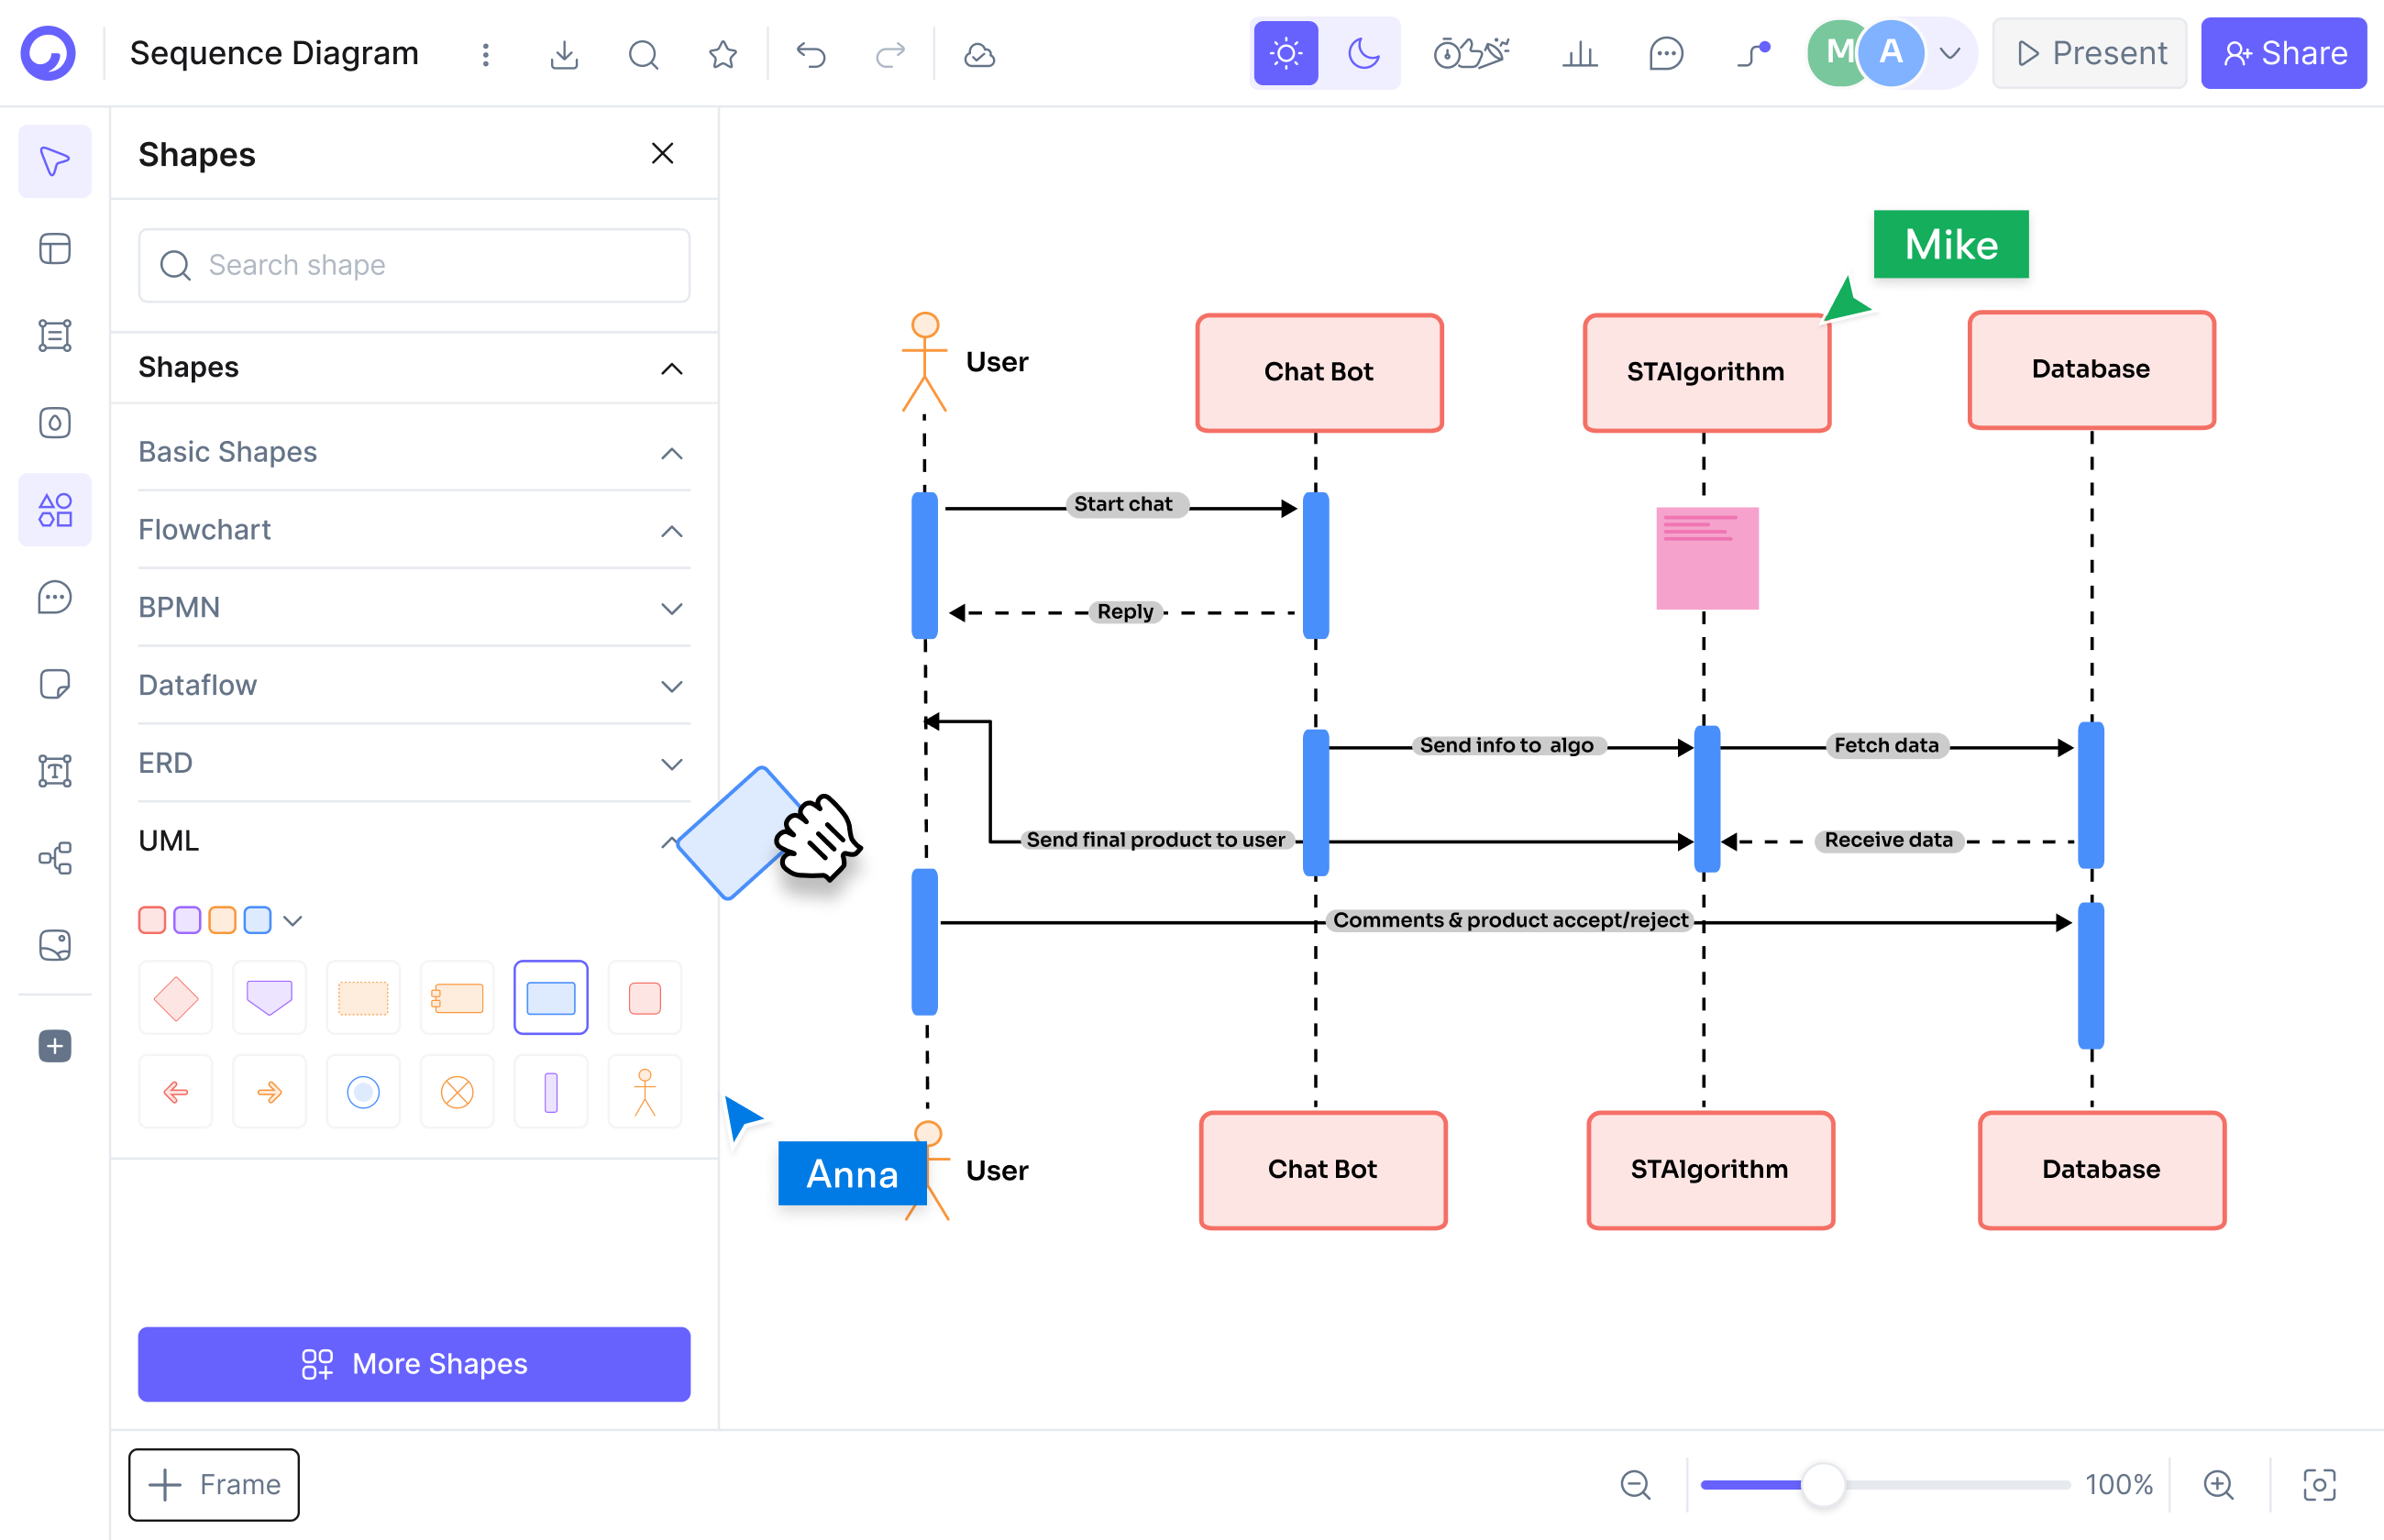Select the red left arrow shape
The image size is (2384, 1540).
point(176,1092)
